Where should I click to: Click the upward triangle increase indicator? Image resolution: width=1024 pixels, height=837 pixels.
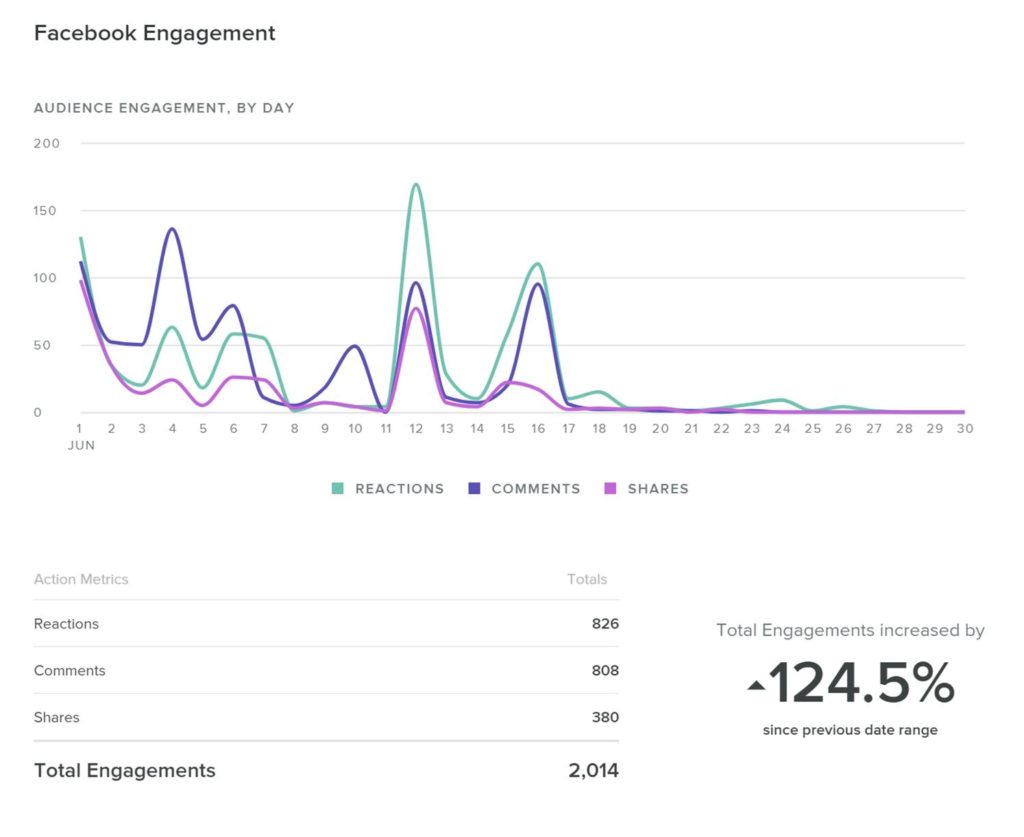click(x=756, y=685)
